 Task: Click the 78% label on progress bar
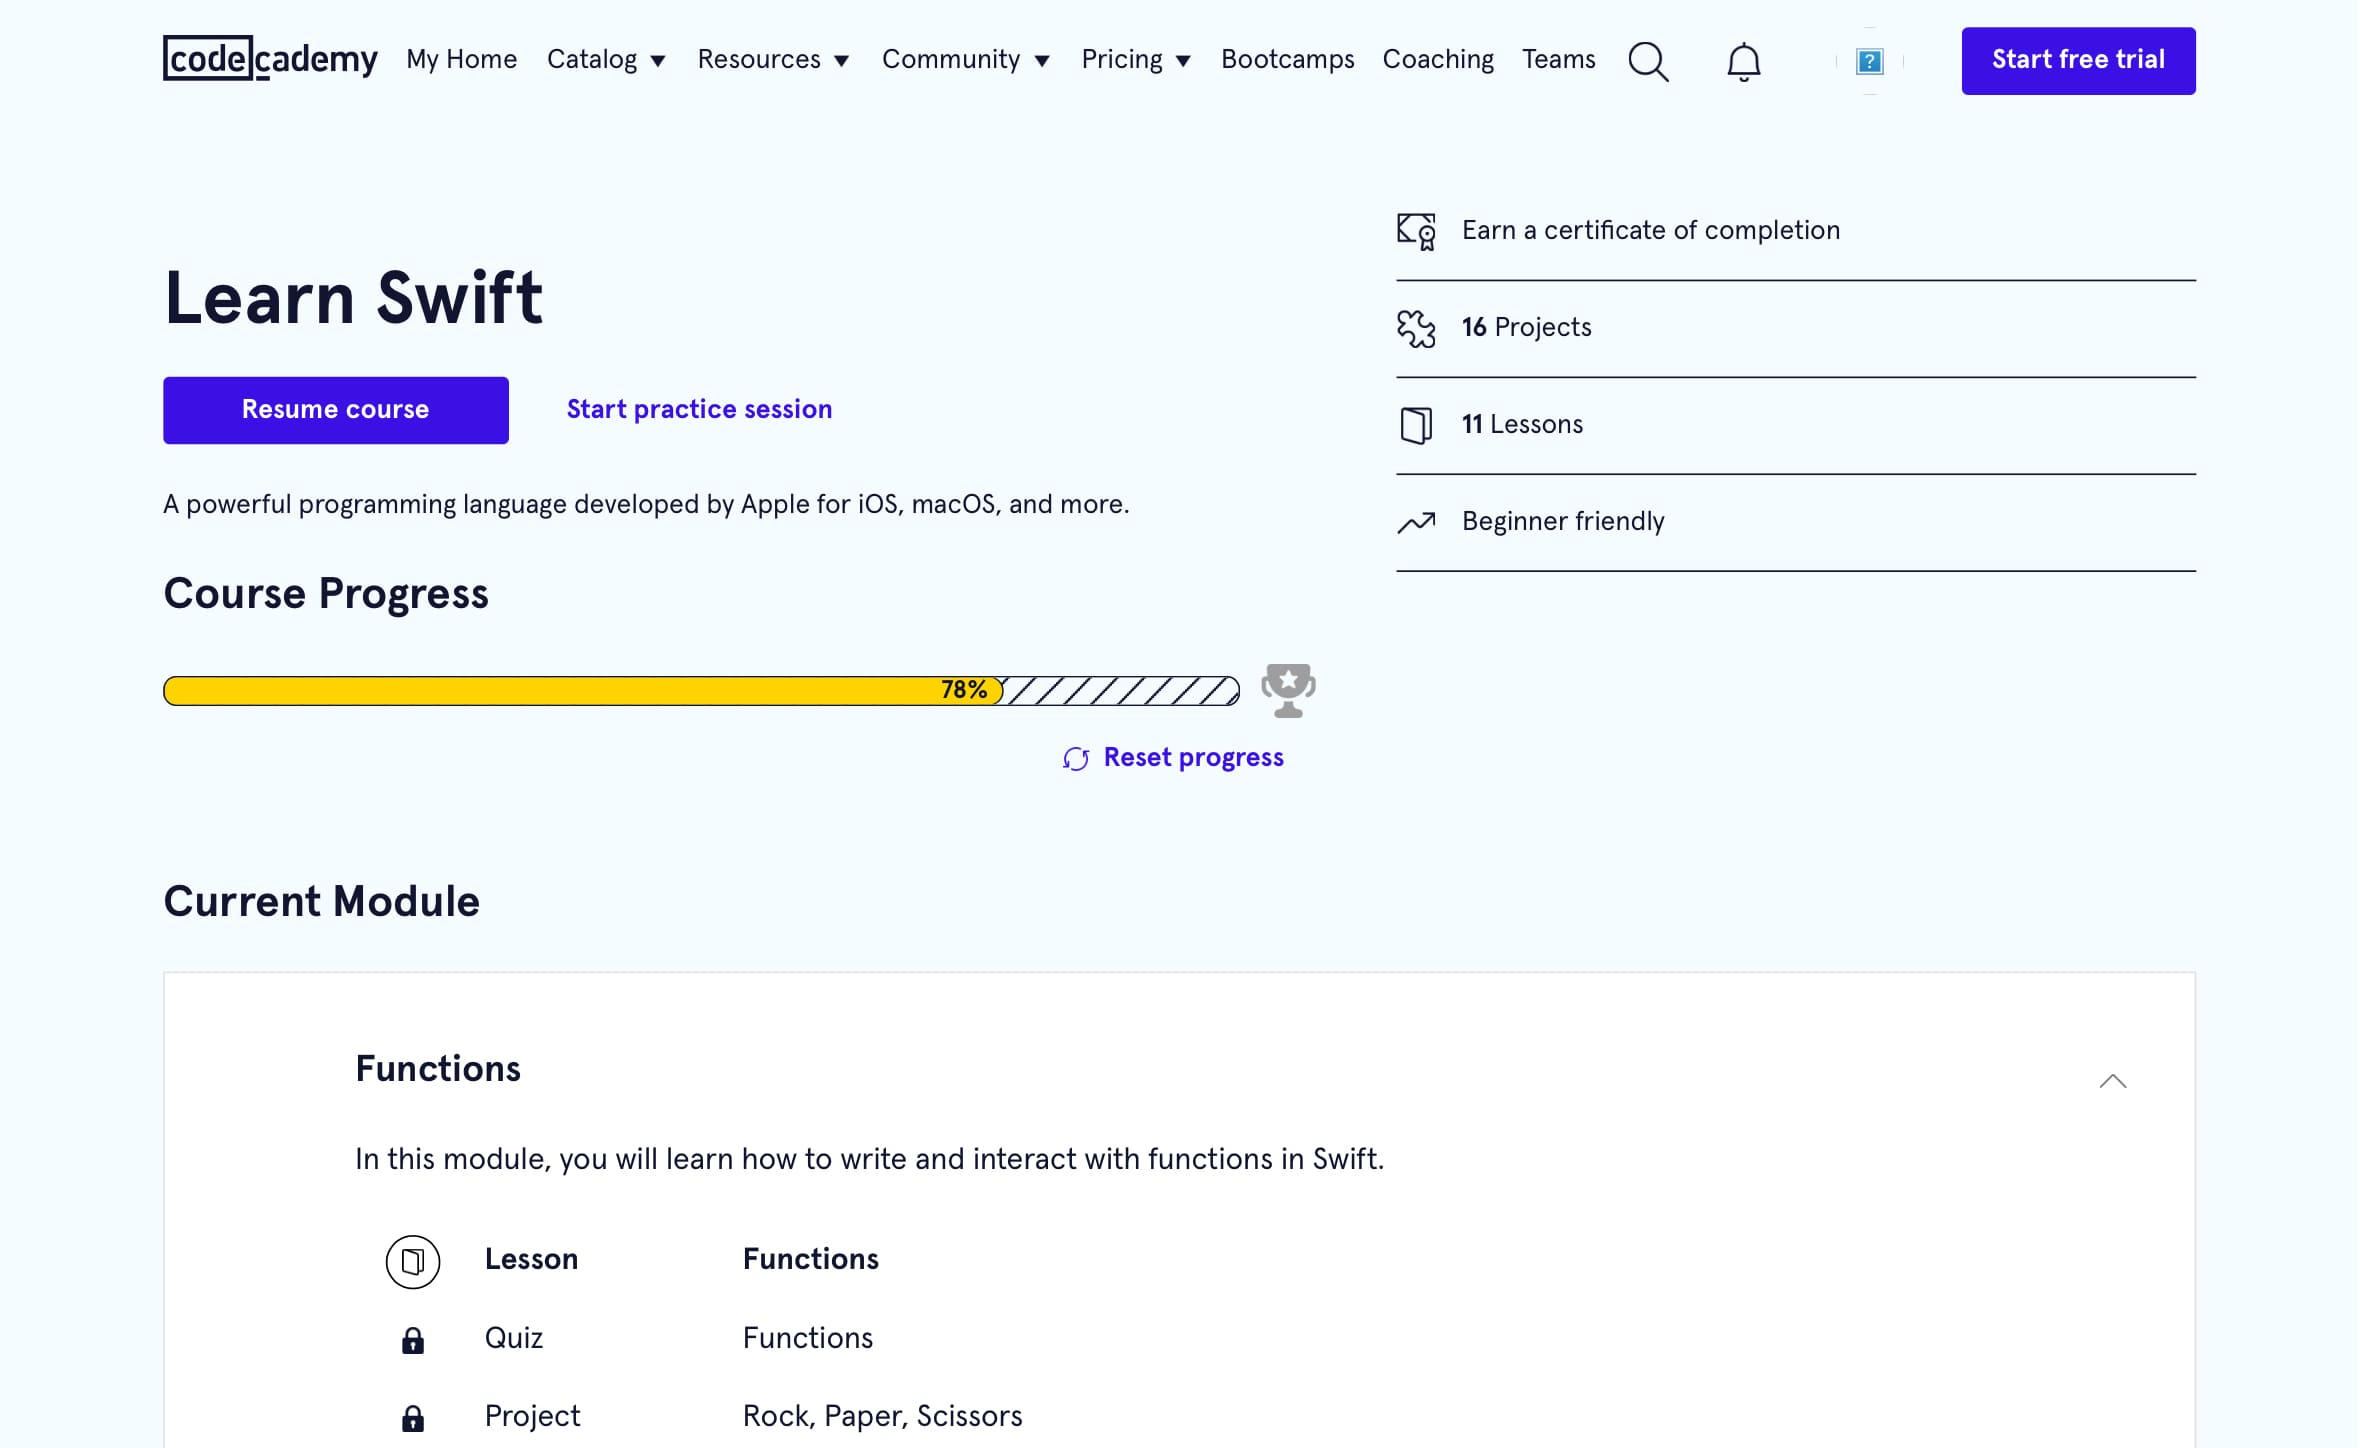[964, 690]
